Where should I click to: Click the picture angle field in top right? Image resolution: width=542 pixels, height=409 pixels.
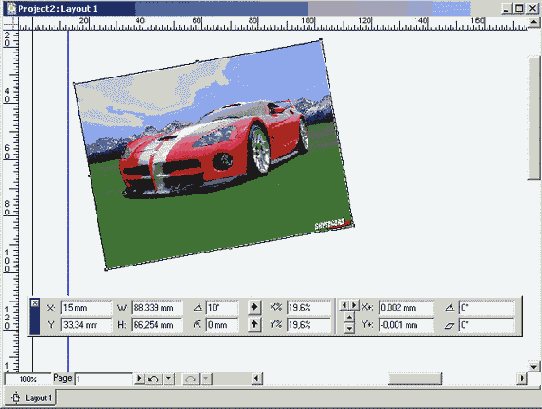pyautogui.click(x=486, y=308)
